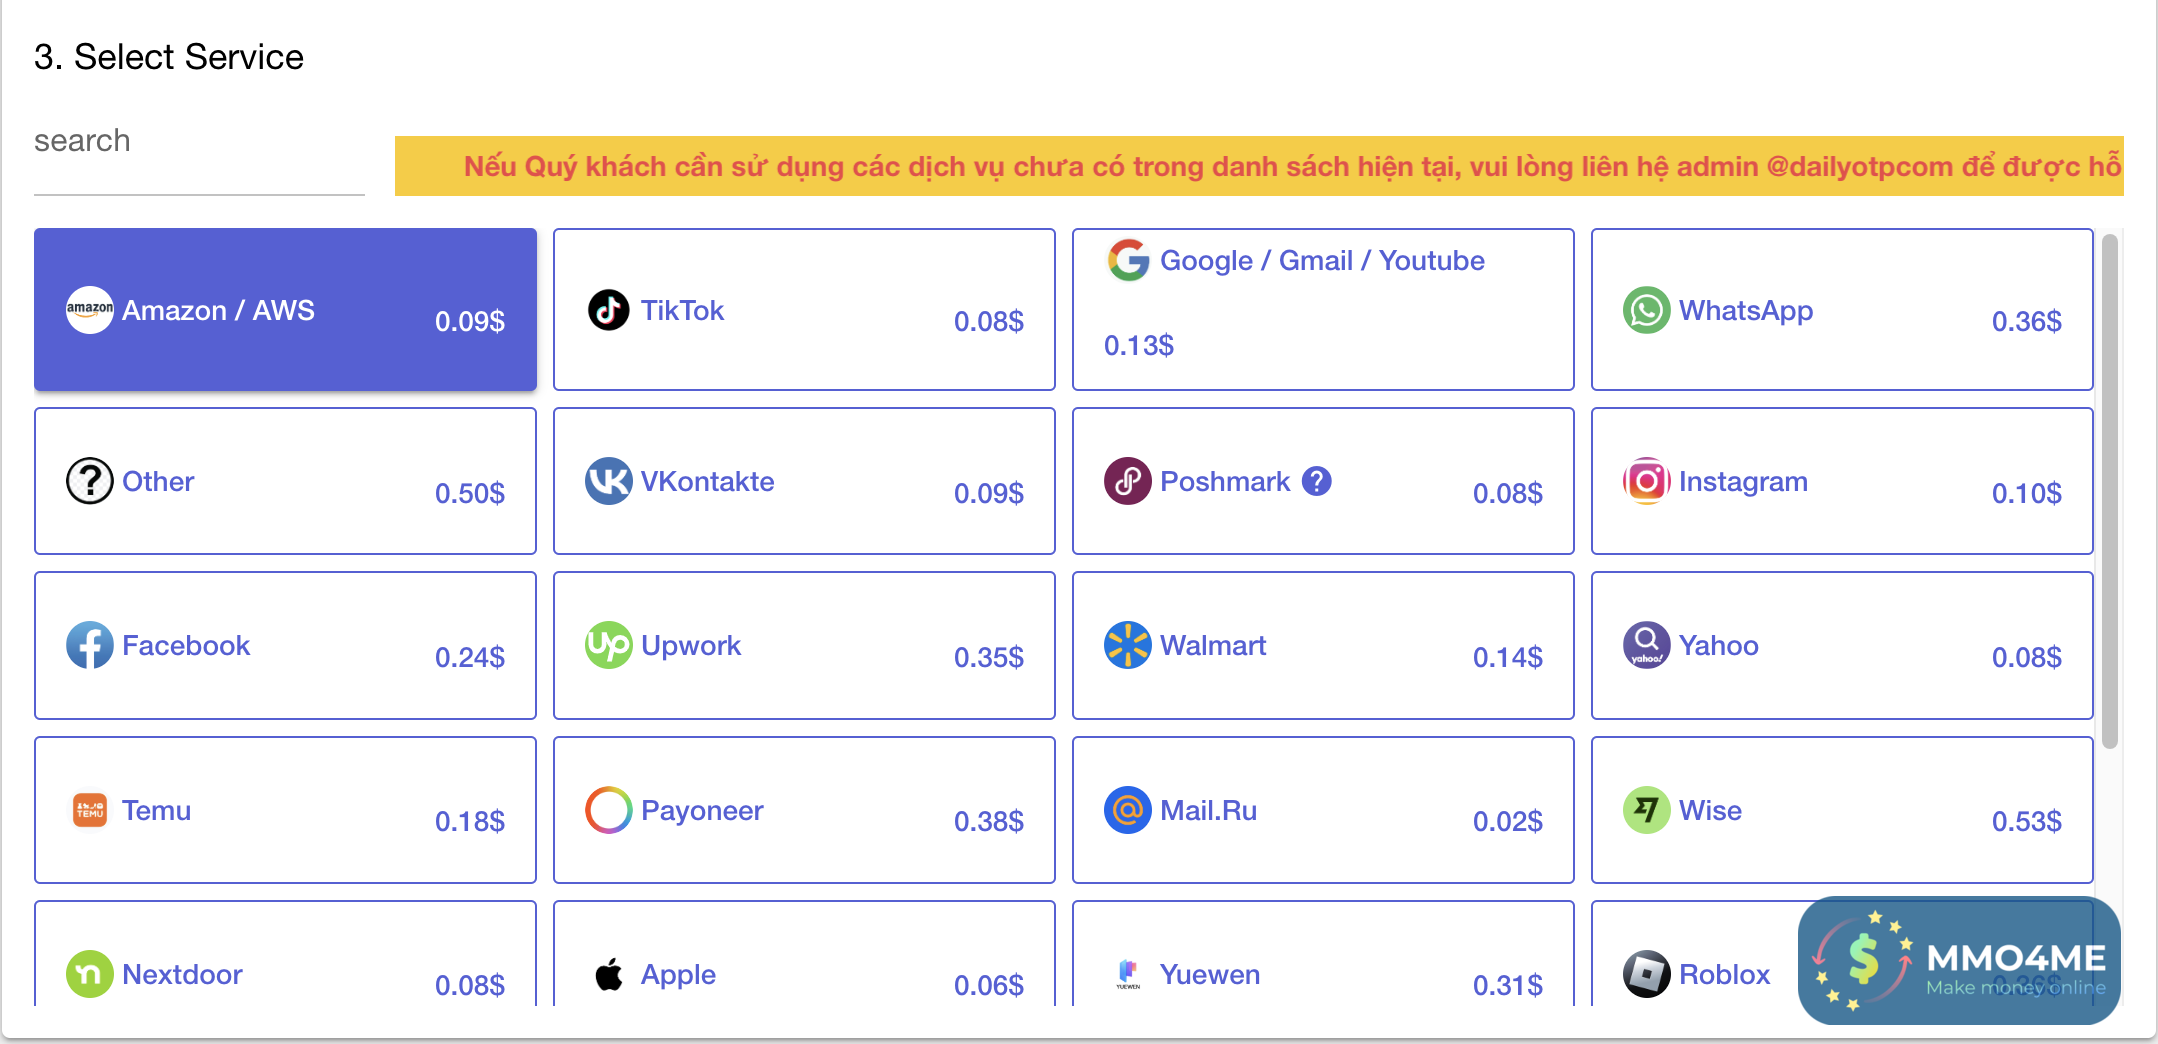The height and width of the screenshot is (1044, 2158).
Task: Click the service list scrollbar
Action: pyautogui.click(x=2109, y=490)
